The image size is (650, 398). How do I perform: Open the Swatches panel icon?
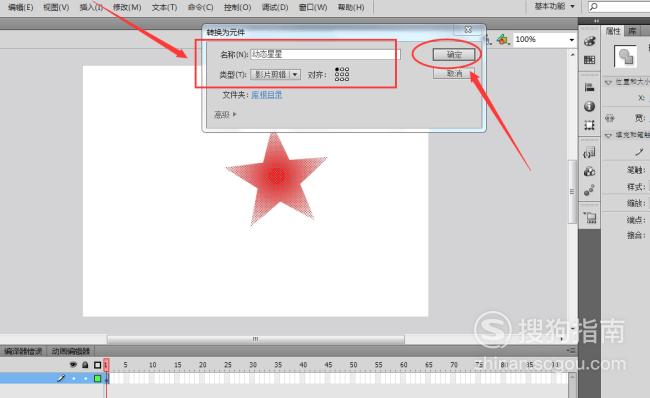[x=589, y=60]
